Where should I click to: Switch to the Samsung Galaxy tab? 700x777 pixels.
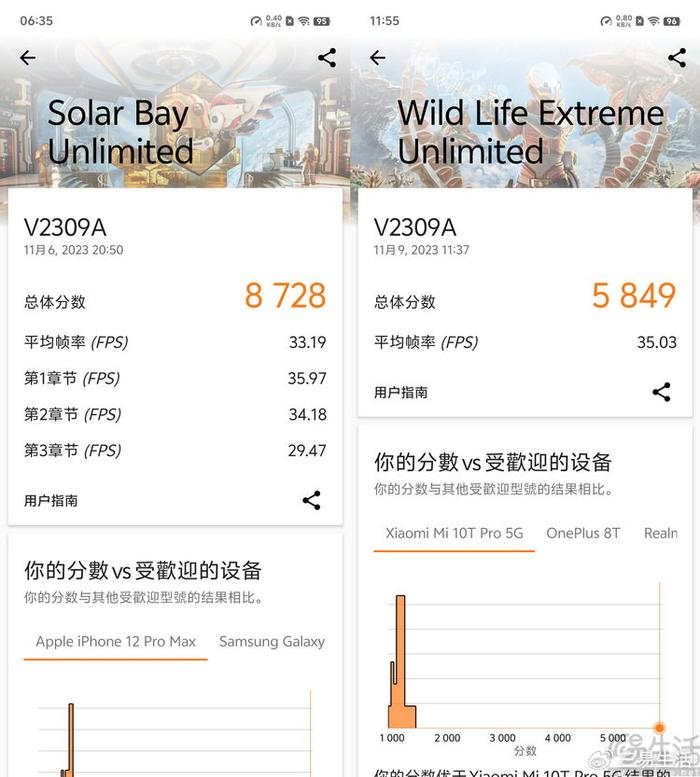tap(272, 642)
